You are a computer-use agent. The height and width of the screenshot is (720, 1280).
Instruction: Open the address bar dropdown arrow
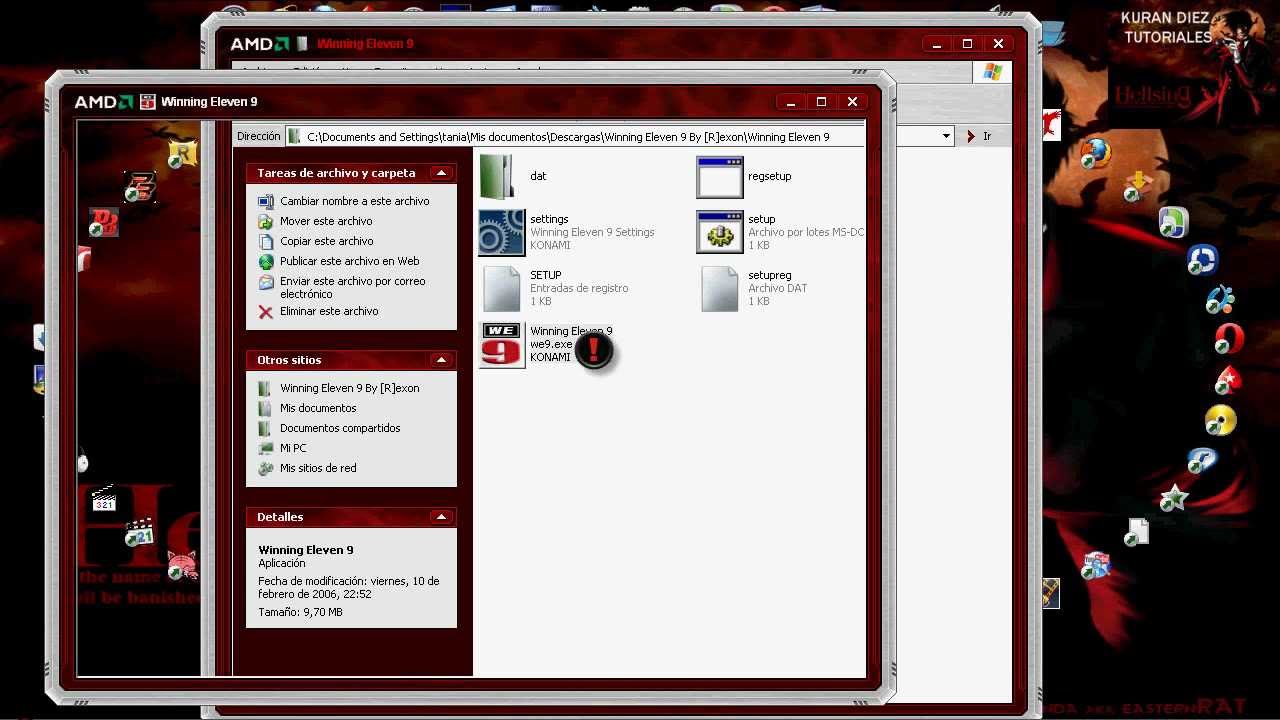(946, 137)
